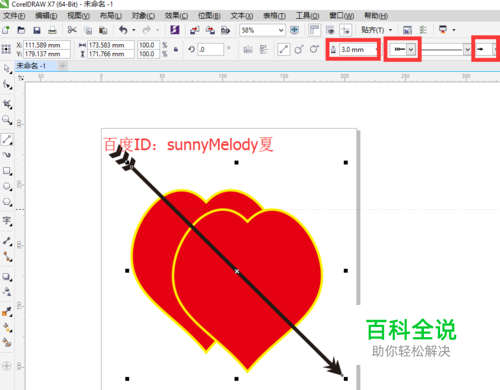The image size is (500, 390).
Task: Toggle show guidelines button
Action: tap(346, 30)
